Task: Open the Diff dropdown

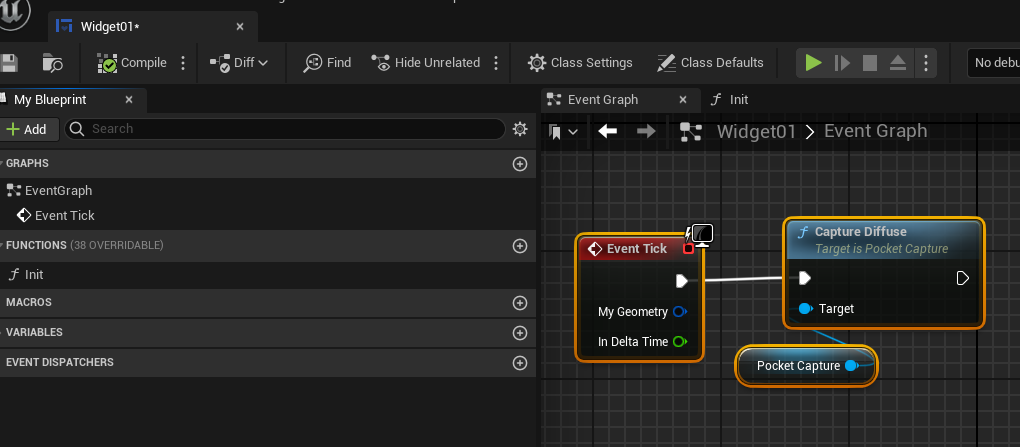Action: (x=239, y=63)
